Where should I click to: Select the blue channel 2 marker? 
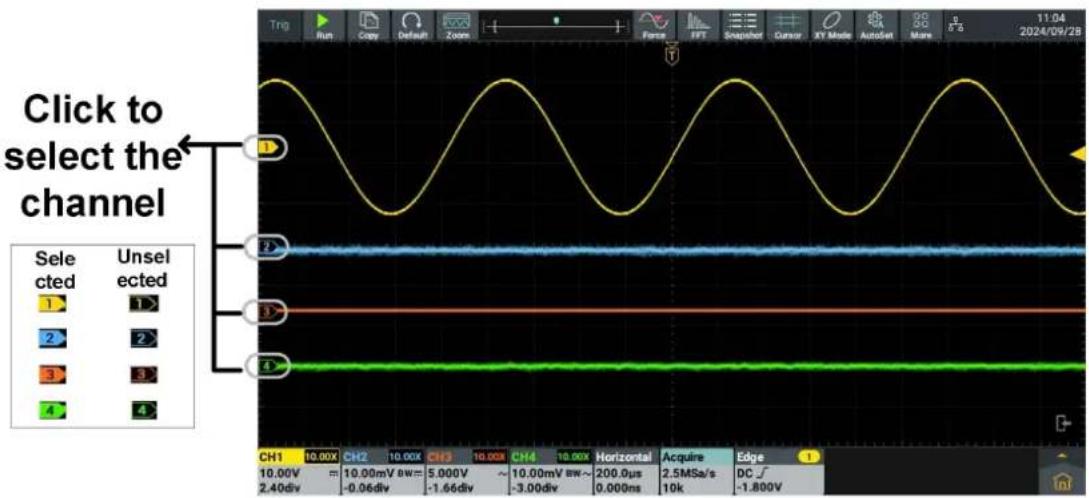coord(268,247)
